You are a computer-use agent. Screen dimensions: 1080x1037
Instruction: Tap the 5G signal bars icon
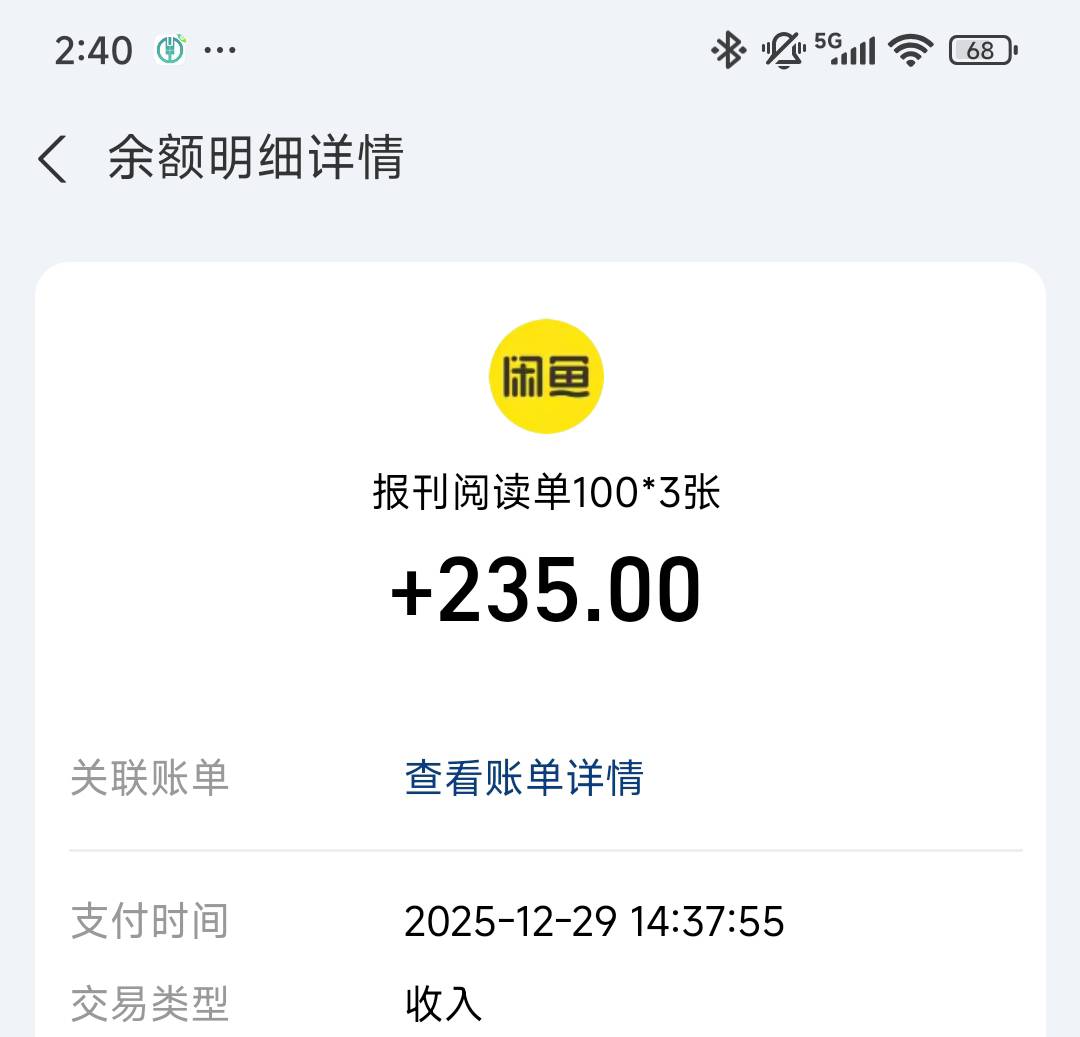tap(845, 49)
